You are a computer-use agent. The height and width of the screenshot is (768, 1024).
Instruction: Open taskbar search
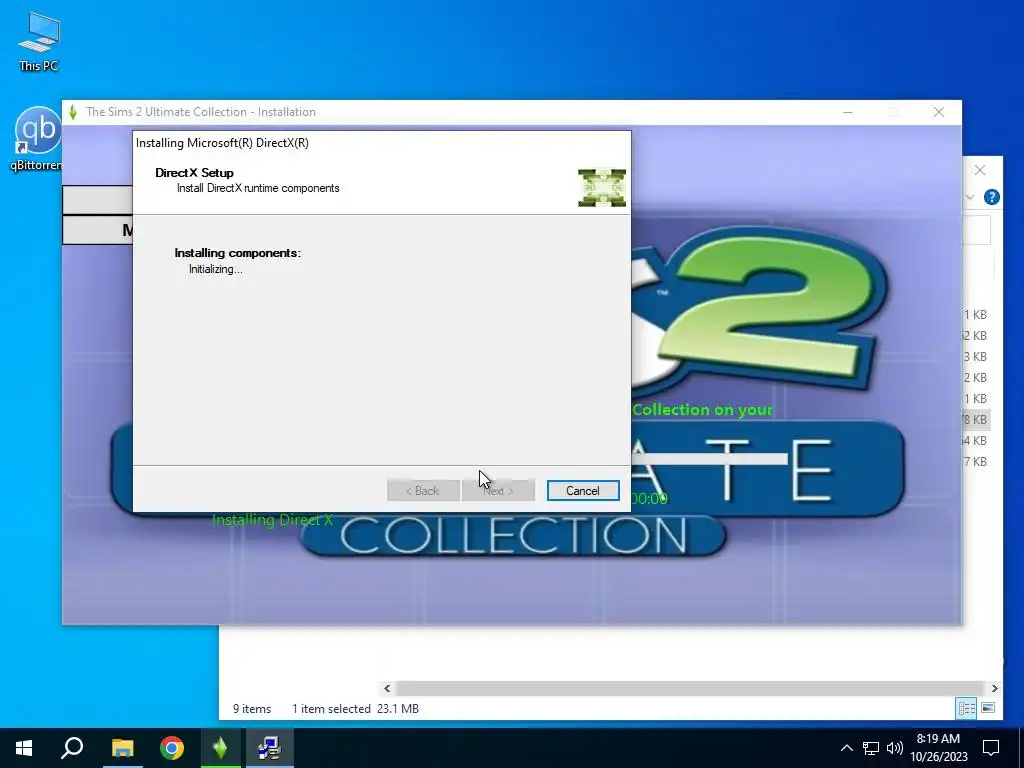coord(72,748)
